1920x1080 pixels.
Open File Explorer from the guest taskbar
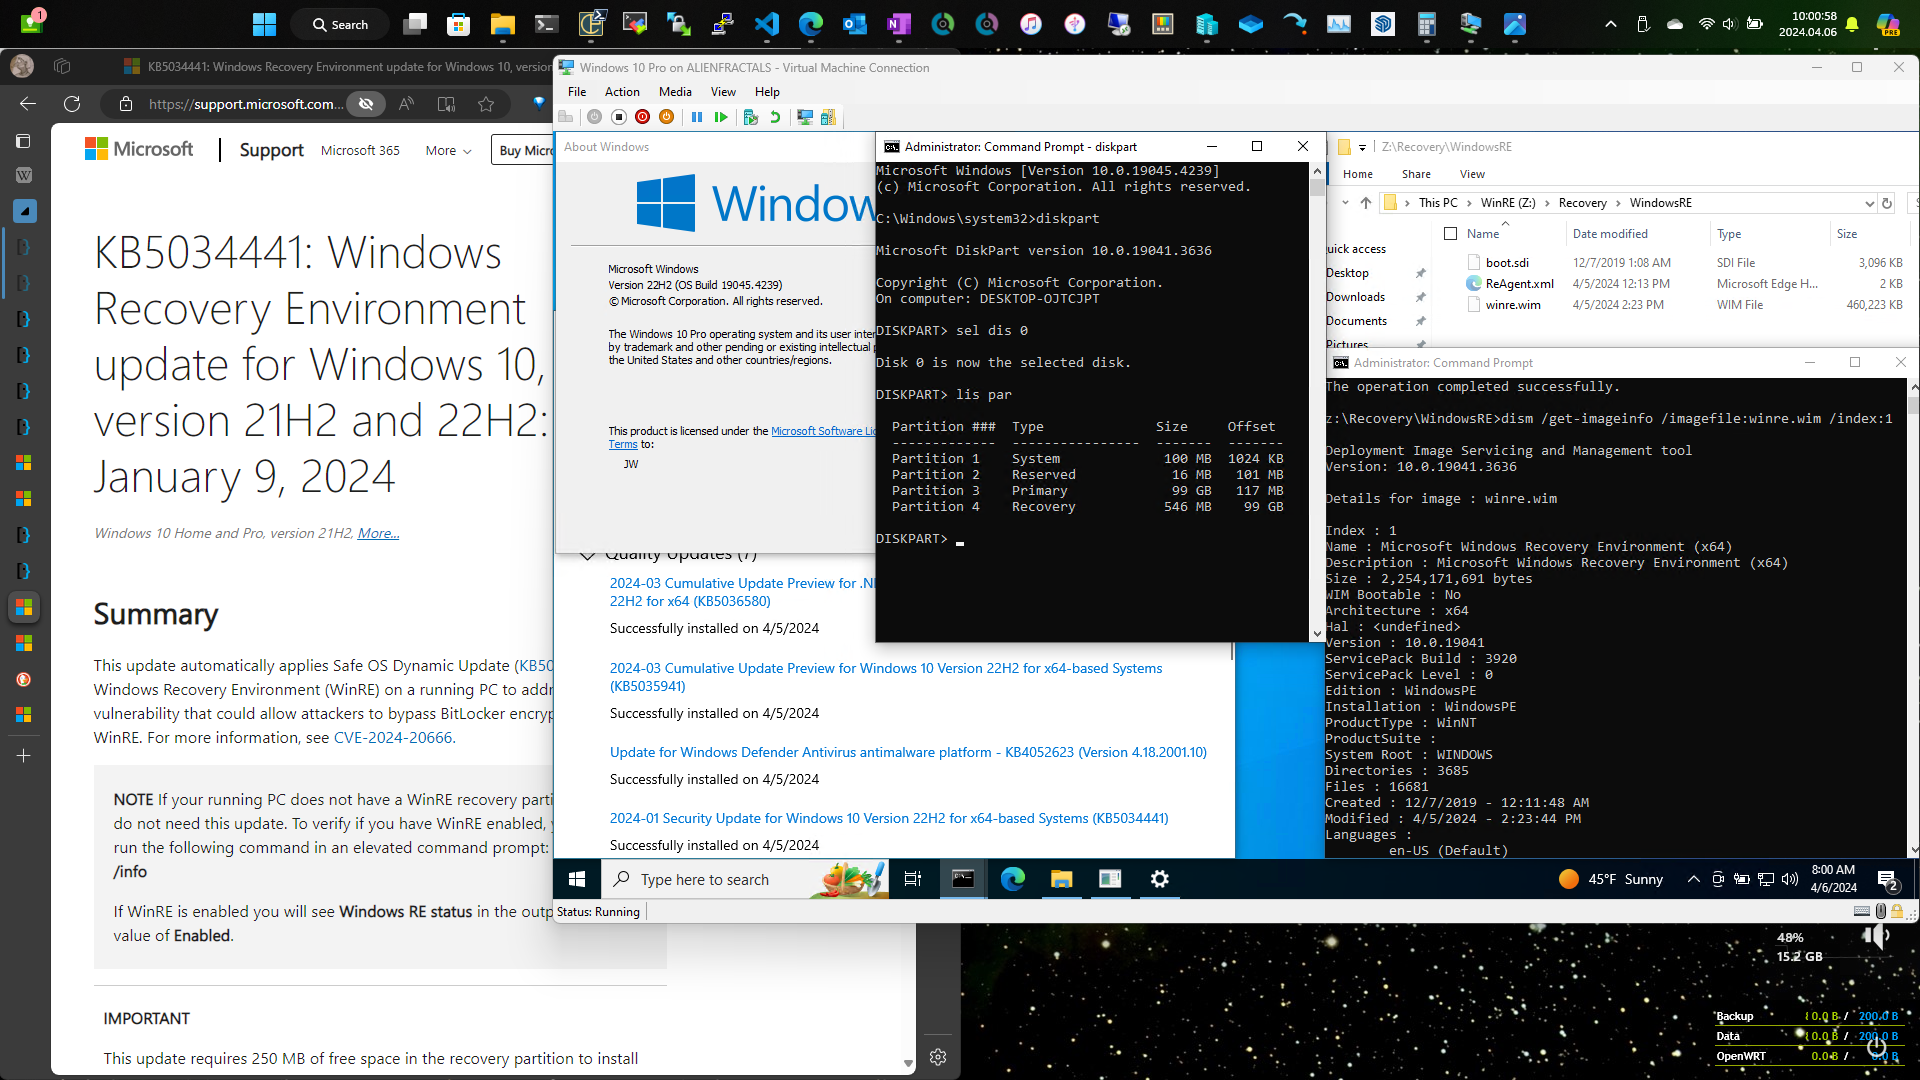coord(1061,879)
